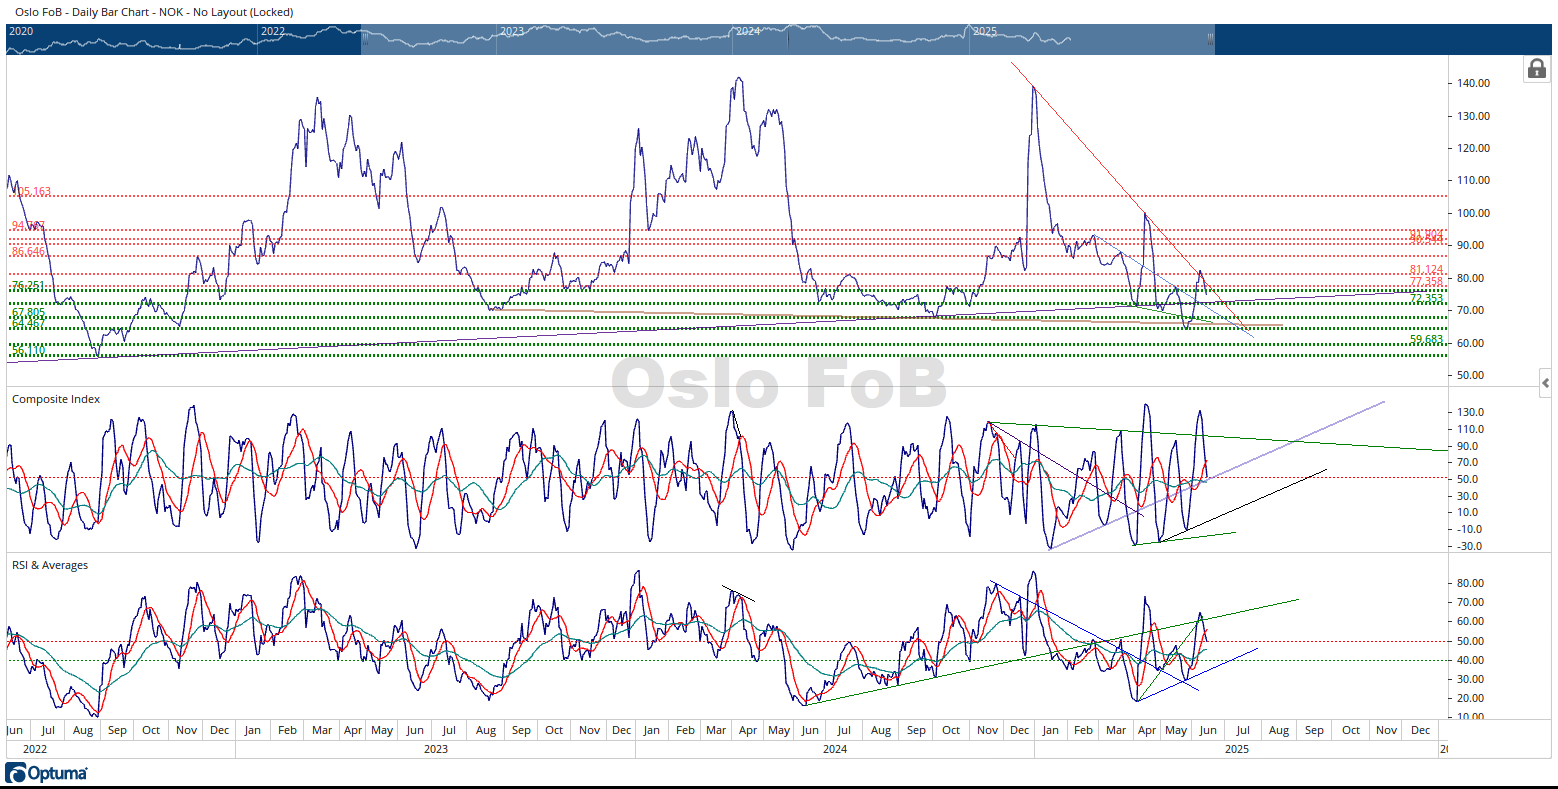The image size is (1558, 789).
Task: Click the 140.00 price scale label
Action: coord(1475,83)
